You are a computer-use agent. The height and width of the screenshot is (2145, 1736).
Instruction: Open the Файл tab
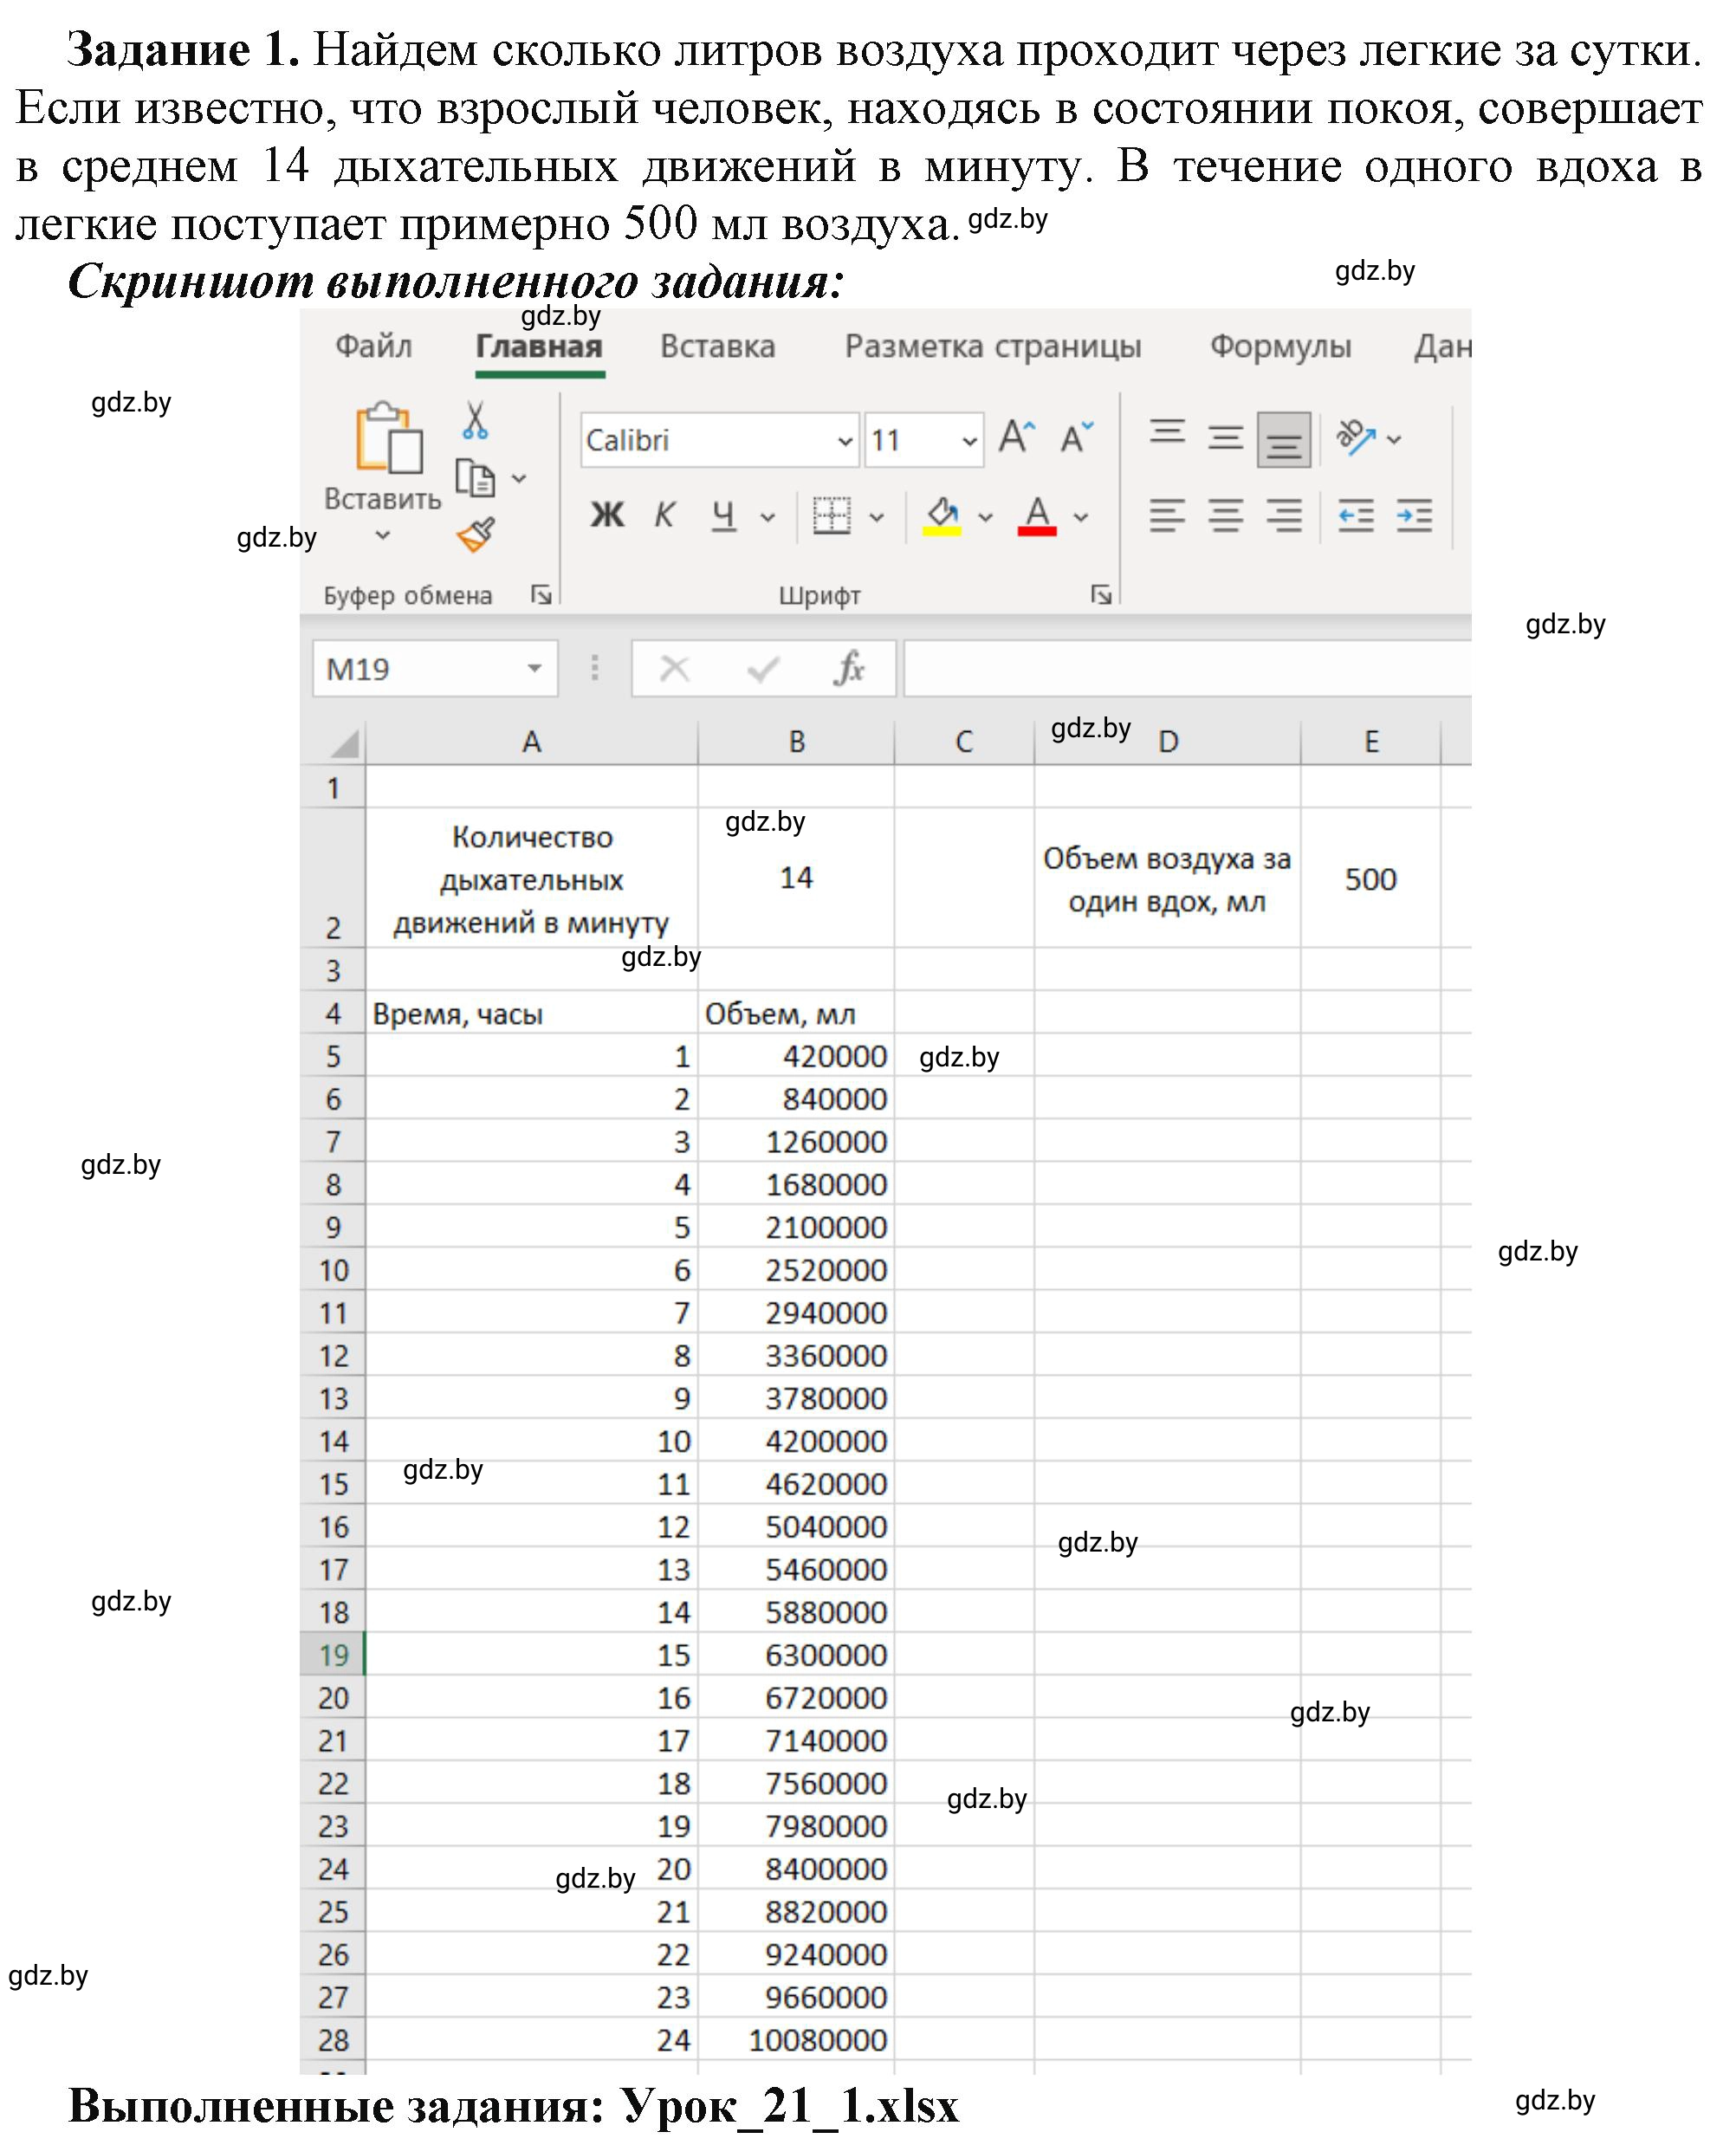click(x=373, y=346)
